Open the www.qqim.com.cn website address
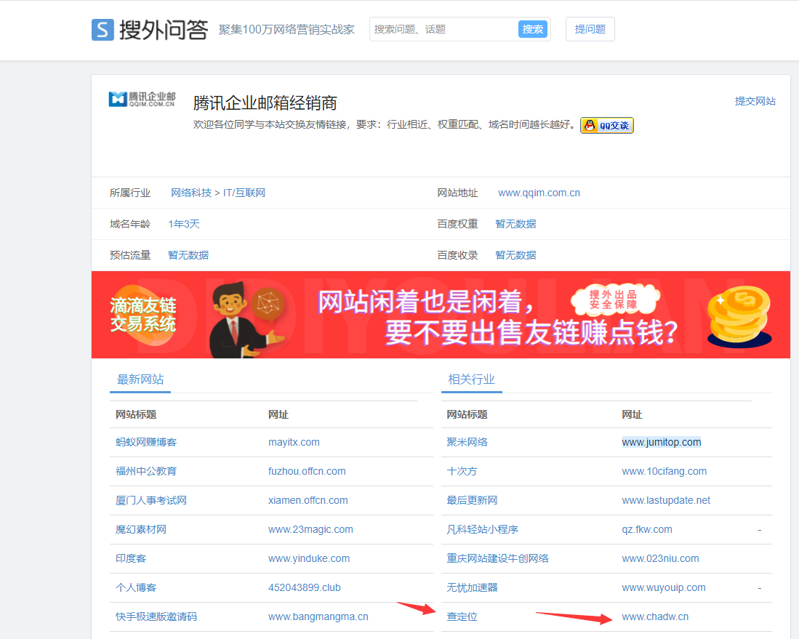 539,193
